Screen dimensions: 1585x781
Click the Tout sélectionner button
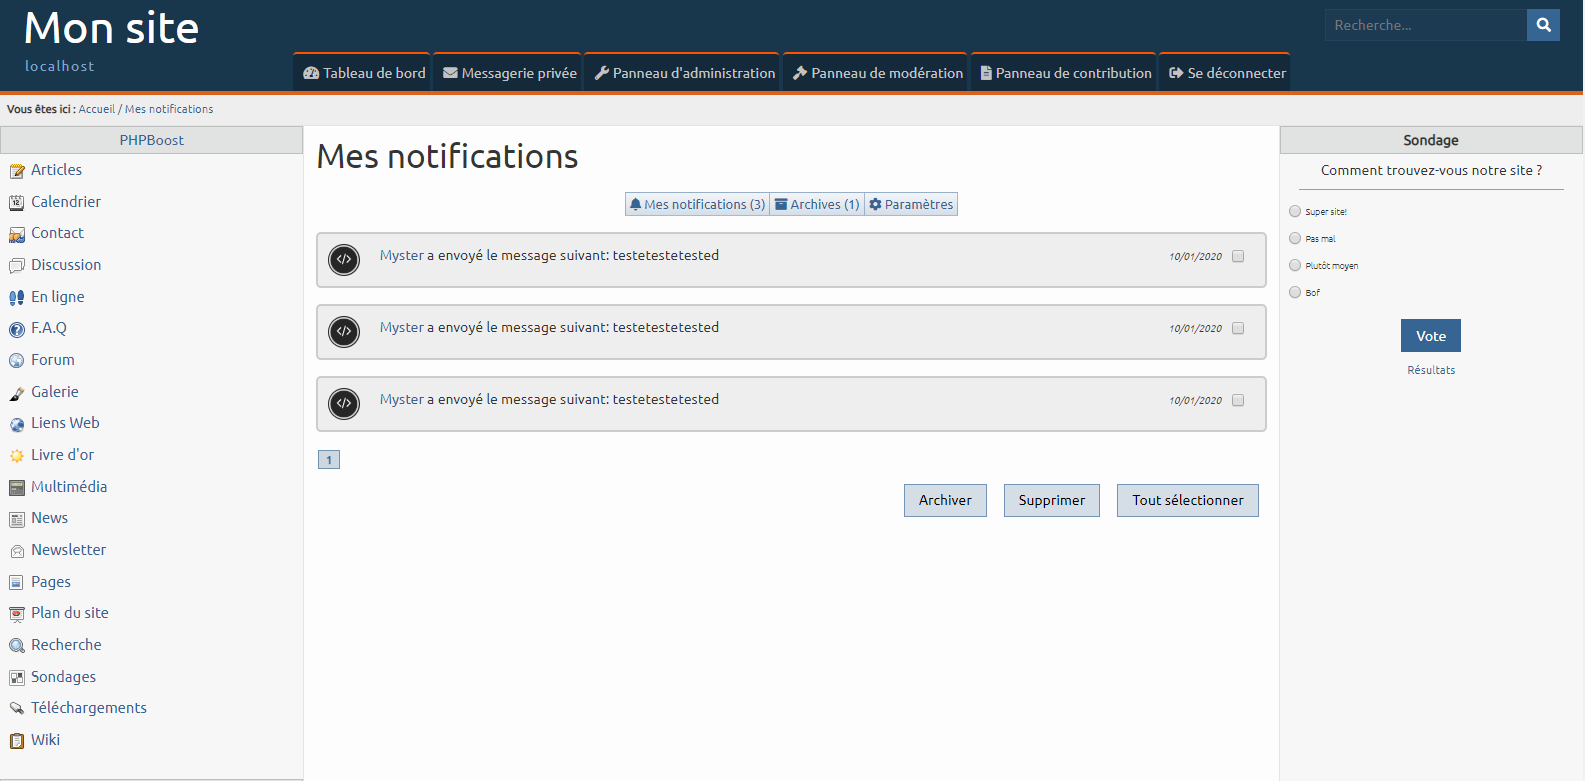point(1187,500)
